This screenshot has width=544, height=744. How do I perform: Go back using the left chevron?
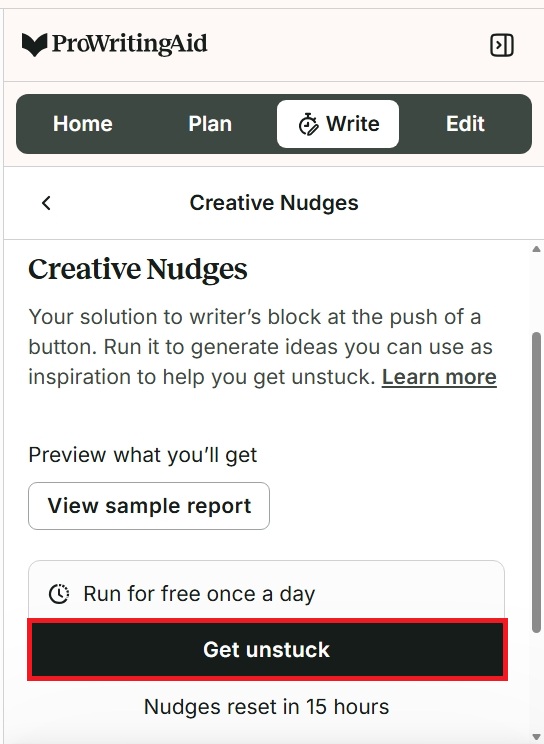[46, 203]
